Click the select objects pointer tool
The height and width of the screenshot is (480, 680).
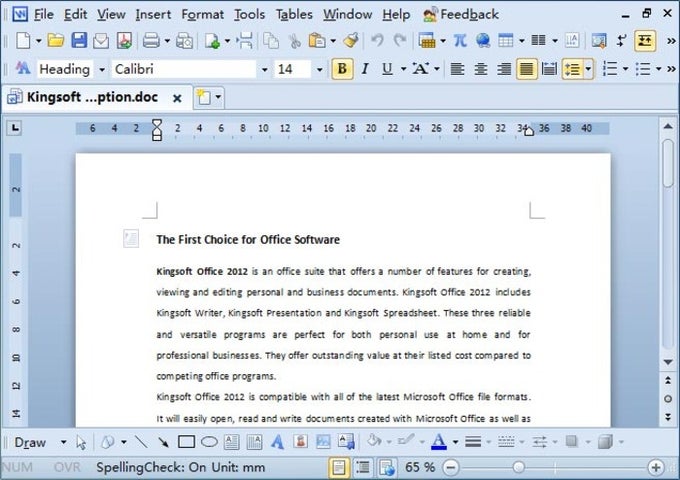coord(81,442)
